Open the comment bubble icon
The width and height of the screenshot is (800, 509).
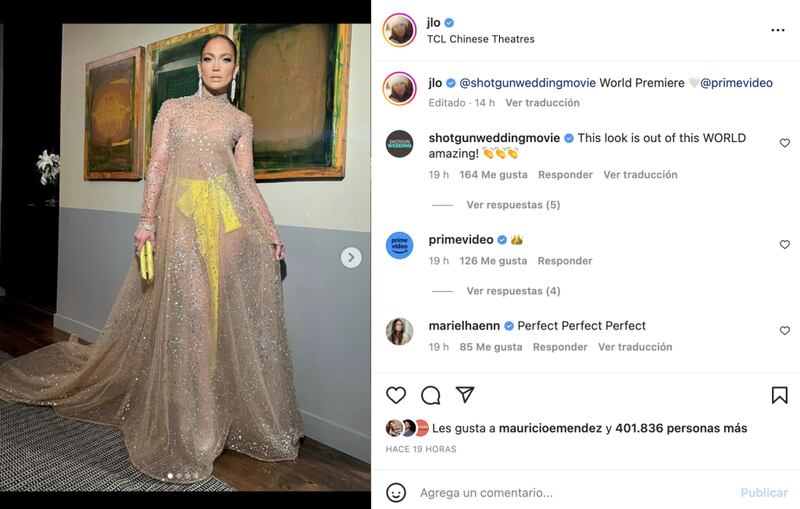tap(430, 395)
